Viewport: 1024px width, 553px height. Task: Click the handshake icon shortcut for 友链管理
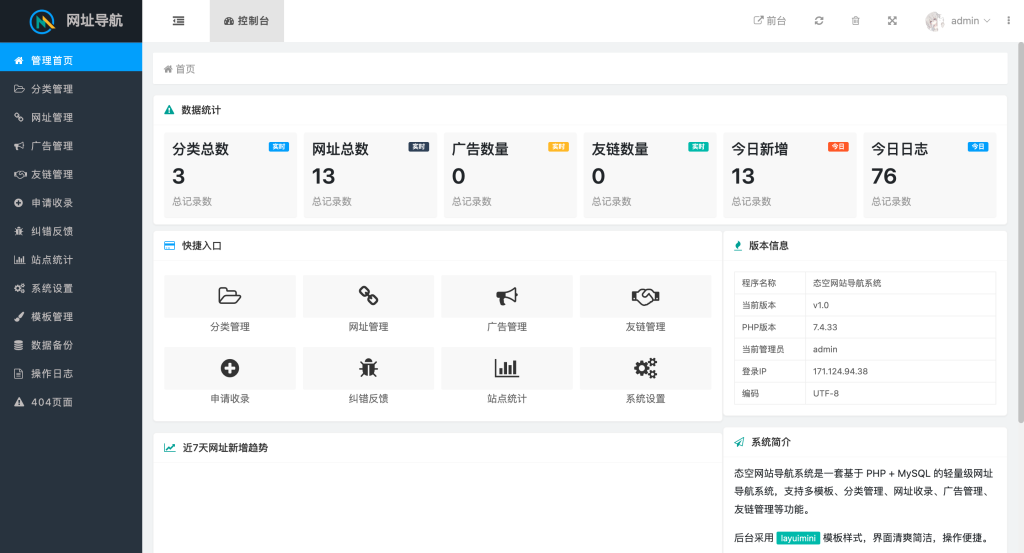pos(645,296)
